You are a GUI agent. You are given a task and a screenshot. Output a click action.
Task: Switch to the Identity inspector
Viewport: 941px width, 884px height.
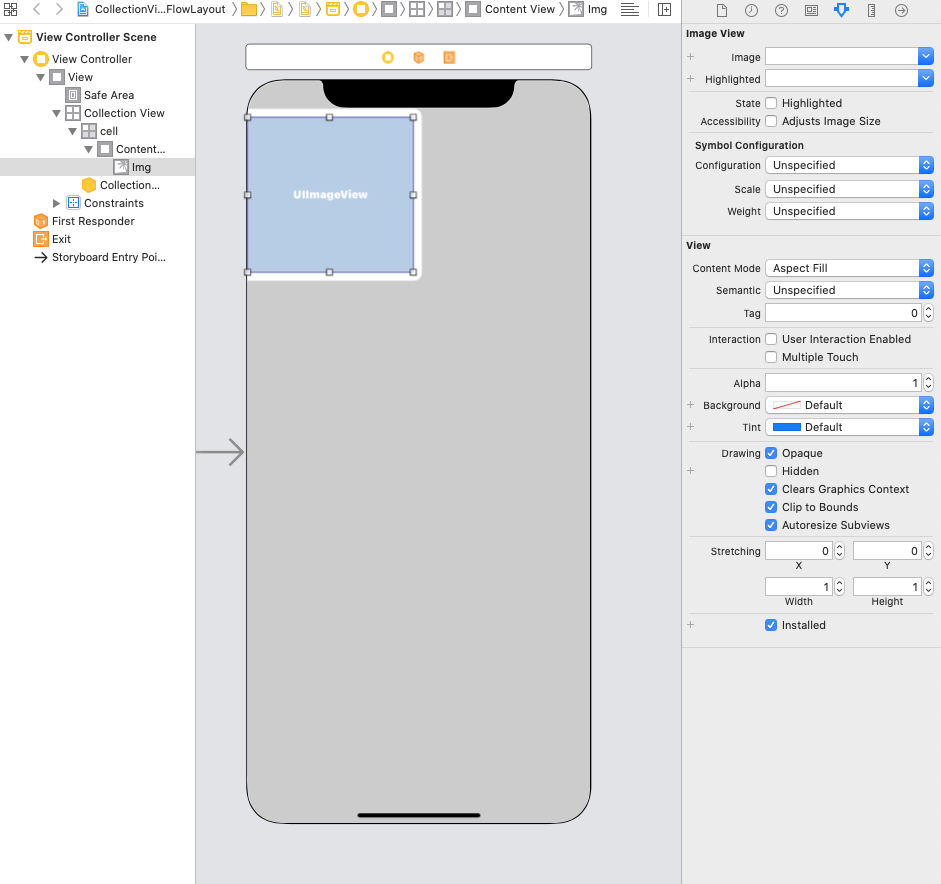click(811, 10)
